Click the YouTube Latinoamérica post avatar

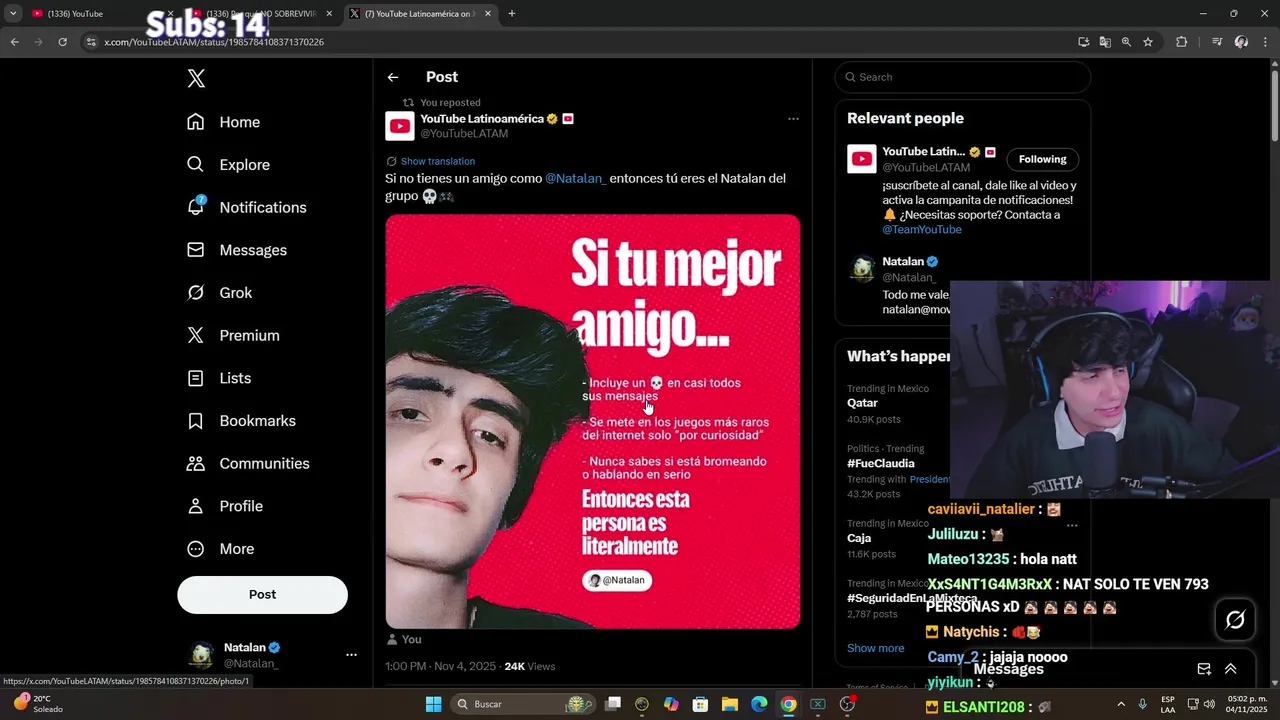pyautogui.click(x=400, y=126)
